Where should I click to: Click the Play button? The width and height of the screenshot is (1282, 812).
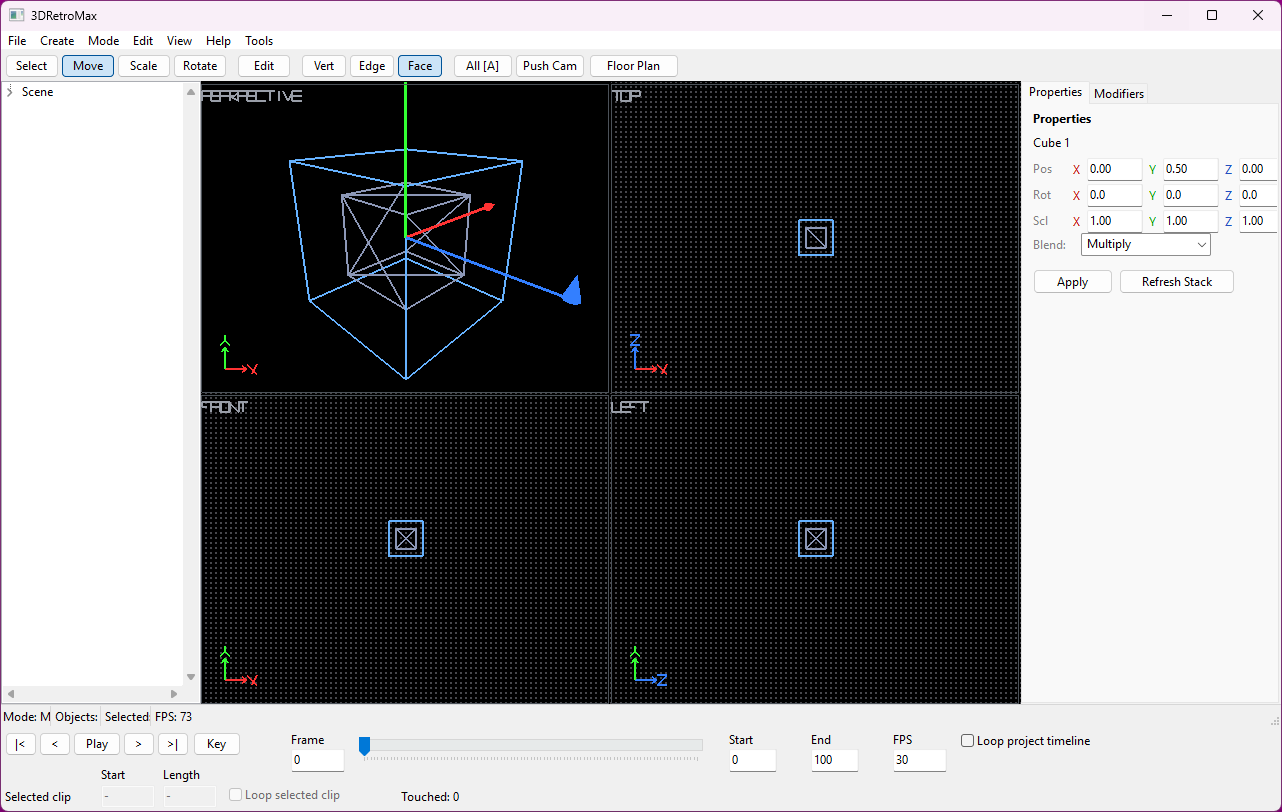tap(97, 744)
